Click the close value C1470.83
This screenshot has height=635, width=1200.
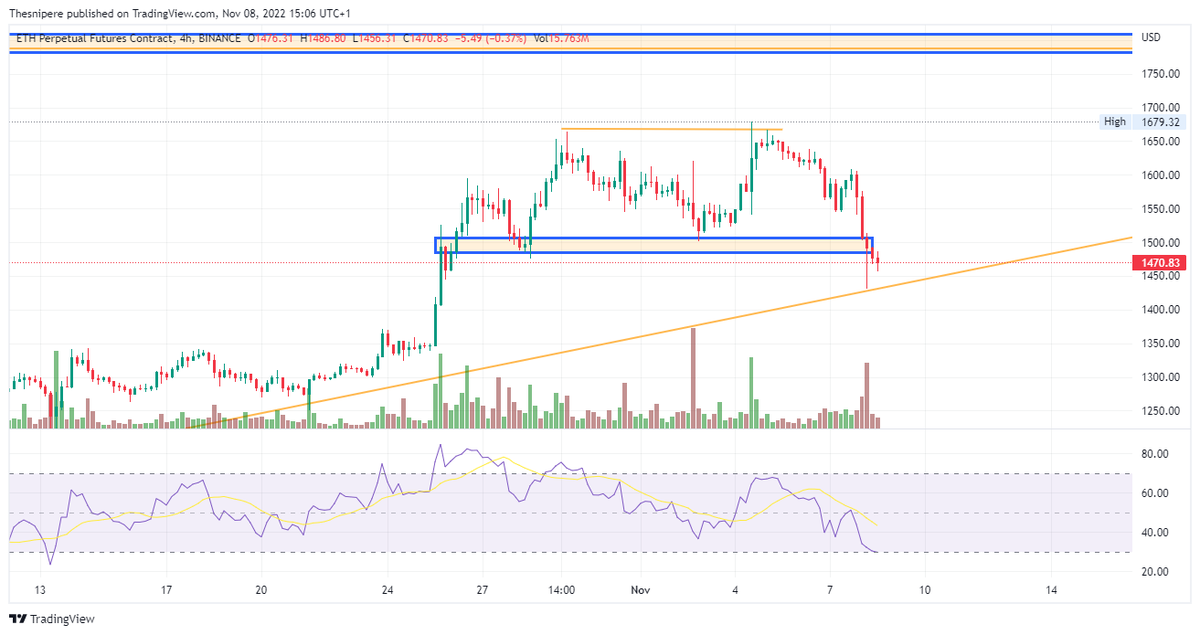tap(428, 38)
